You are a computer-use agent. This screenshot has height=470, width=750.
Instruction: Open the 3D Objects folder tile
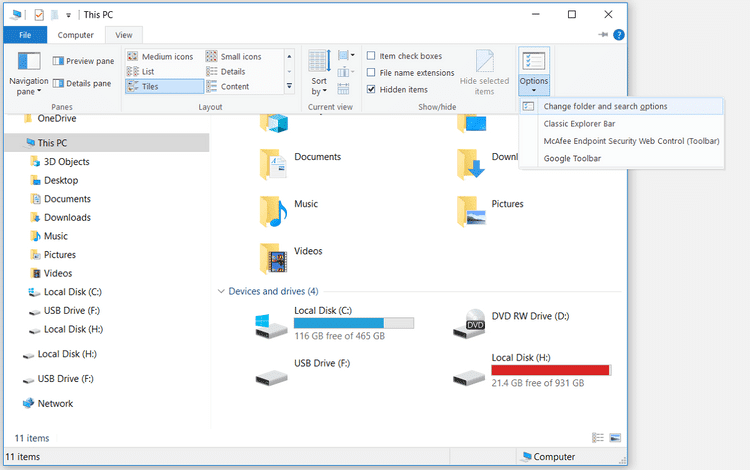275,123
